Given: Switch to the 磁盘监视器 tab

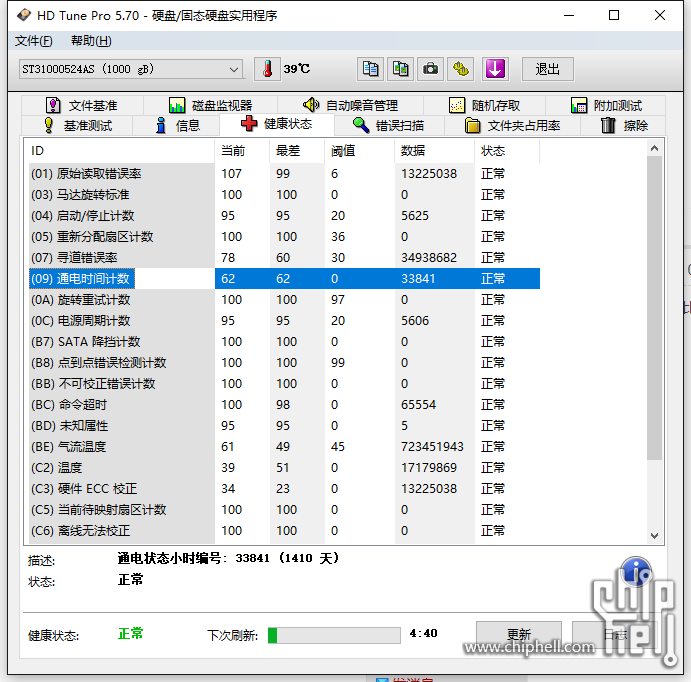Looking at the screenshot, I should coord(211,105).
